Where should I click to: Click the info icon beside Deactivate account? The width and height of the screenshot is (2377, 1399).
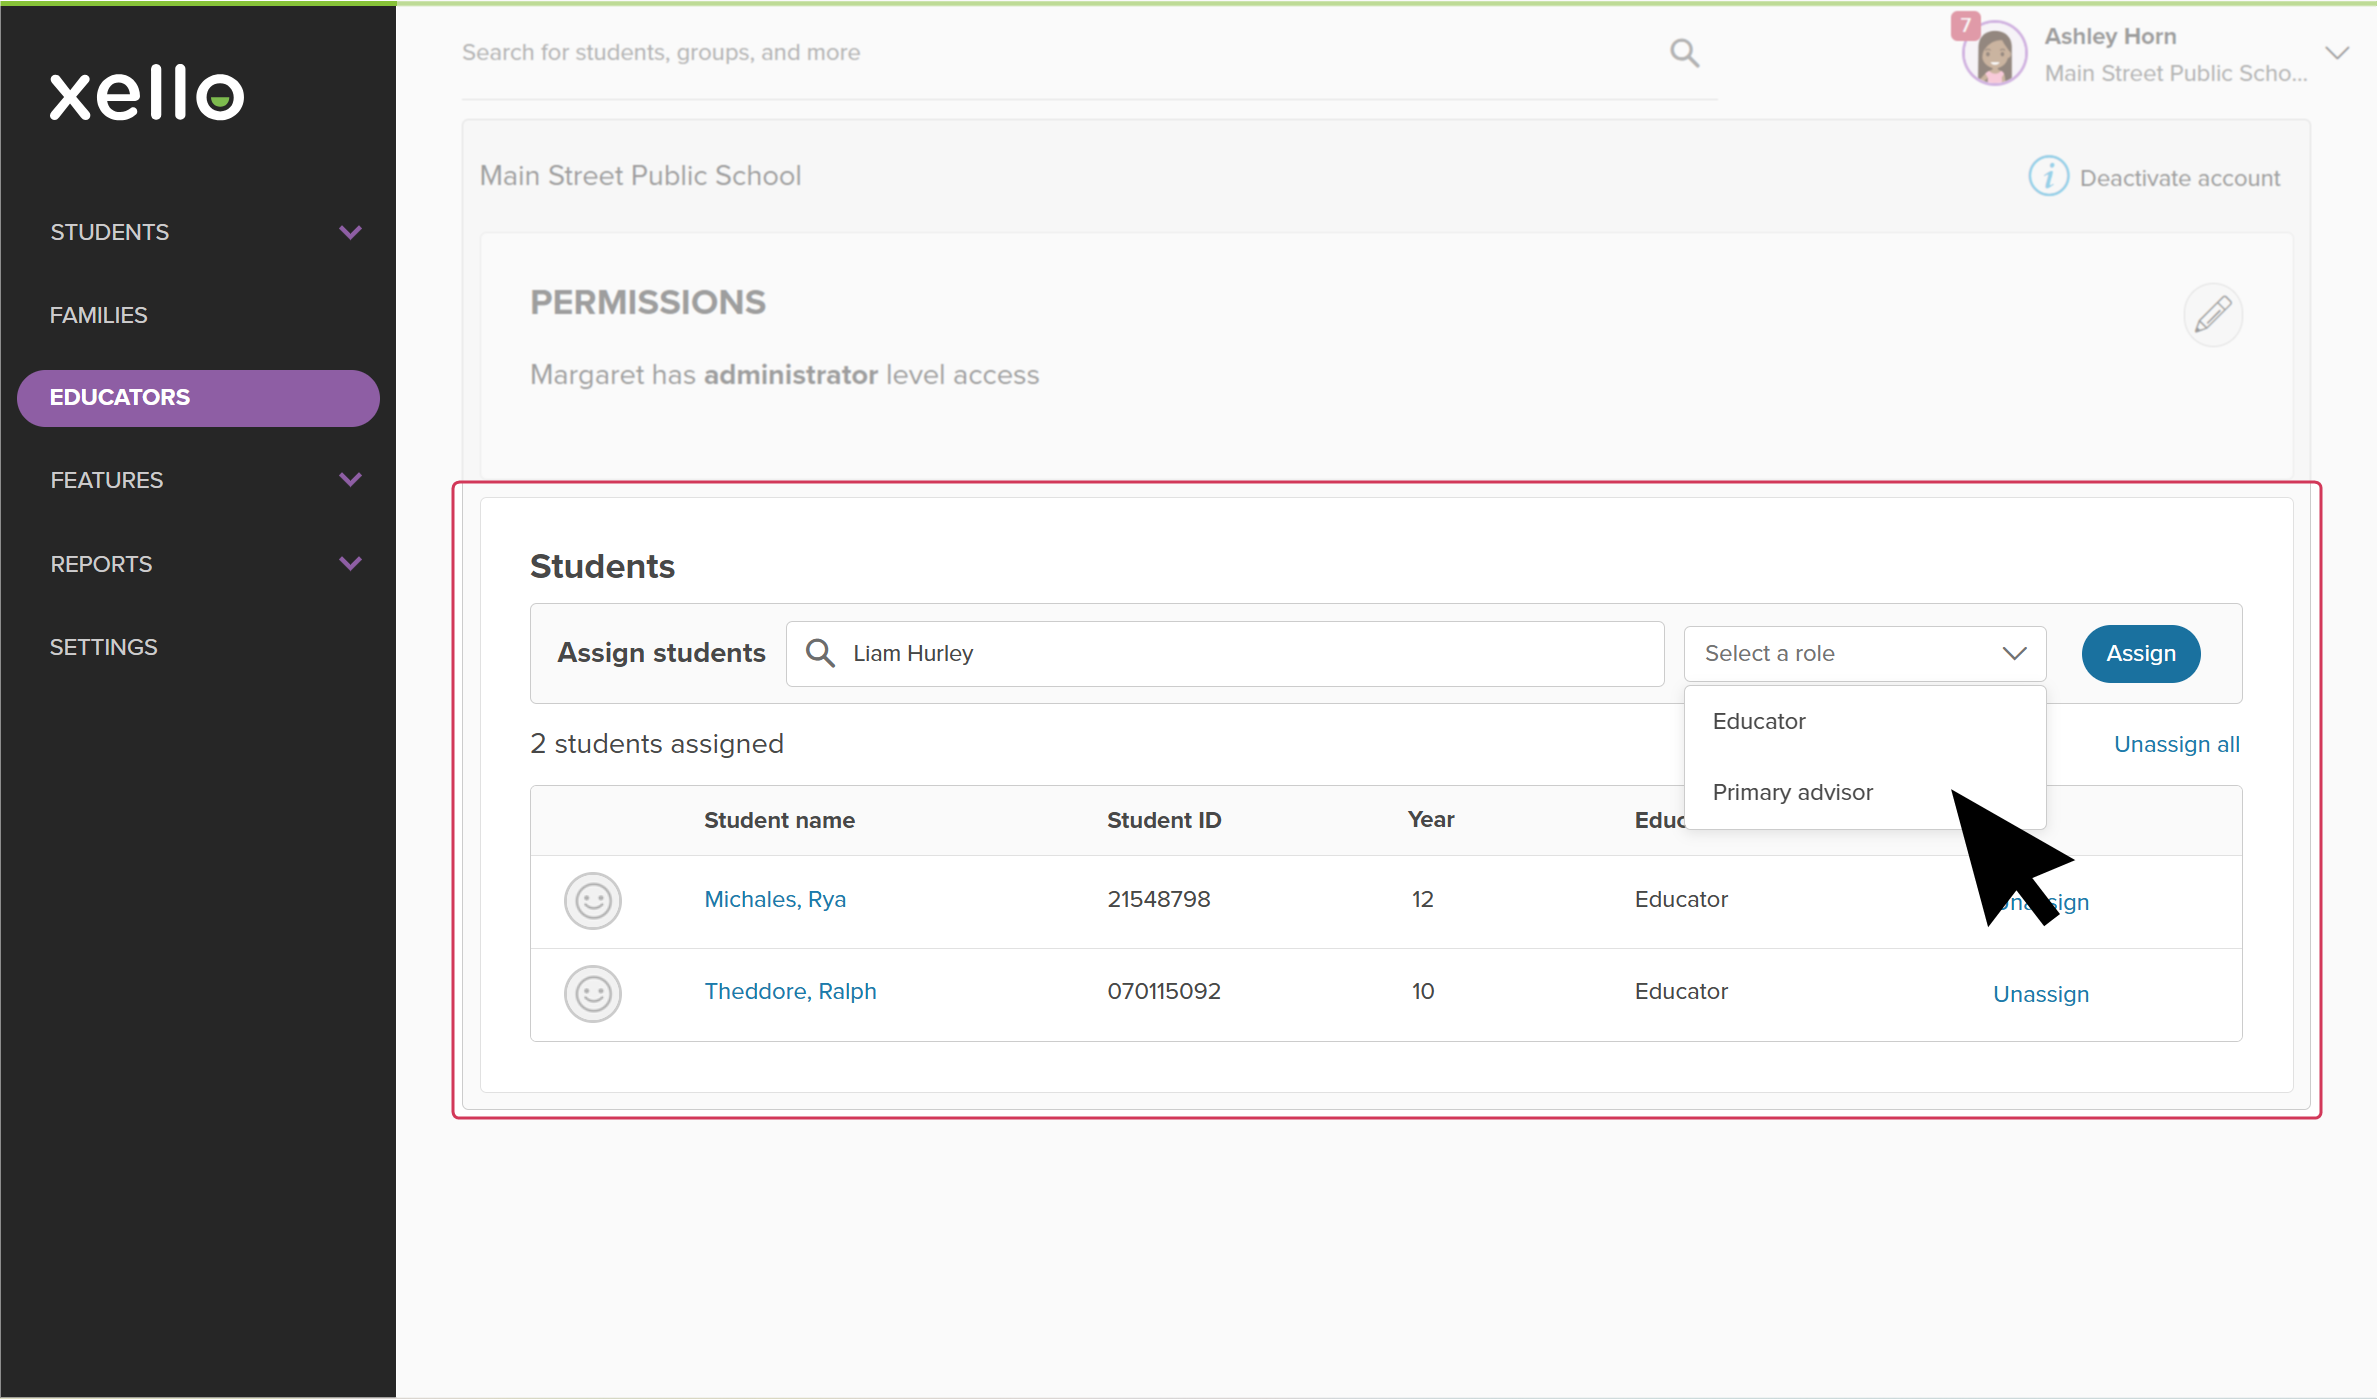pyautogui.click(x=2048, y=177)
